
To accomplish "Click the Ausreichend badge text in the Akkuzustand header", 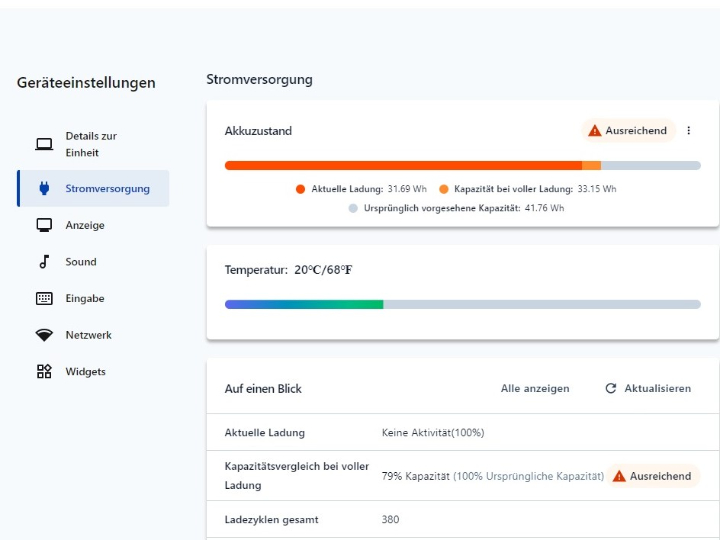I will click(636, 131).
